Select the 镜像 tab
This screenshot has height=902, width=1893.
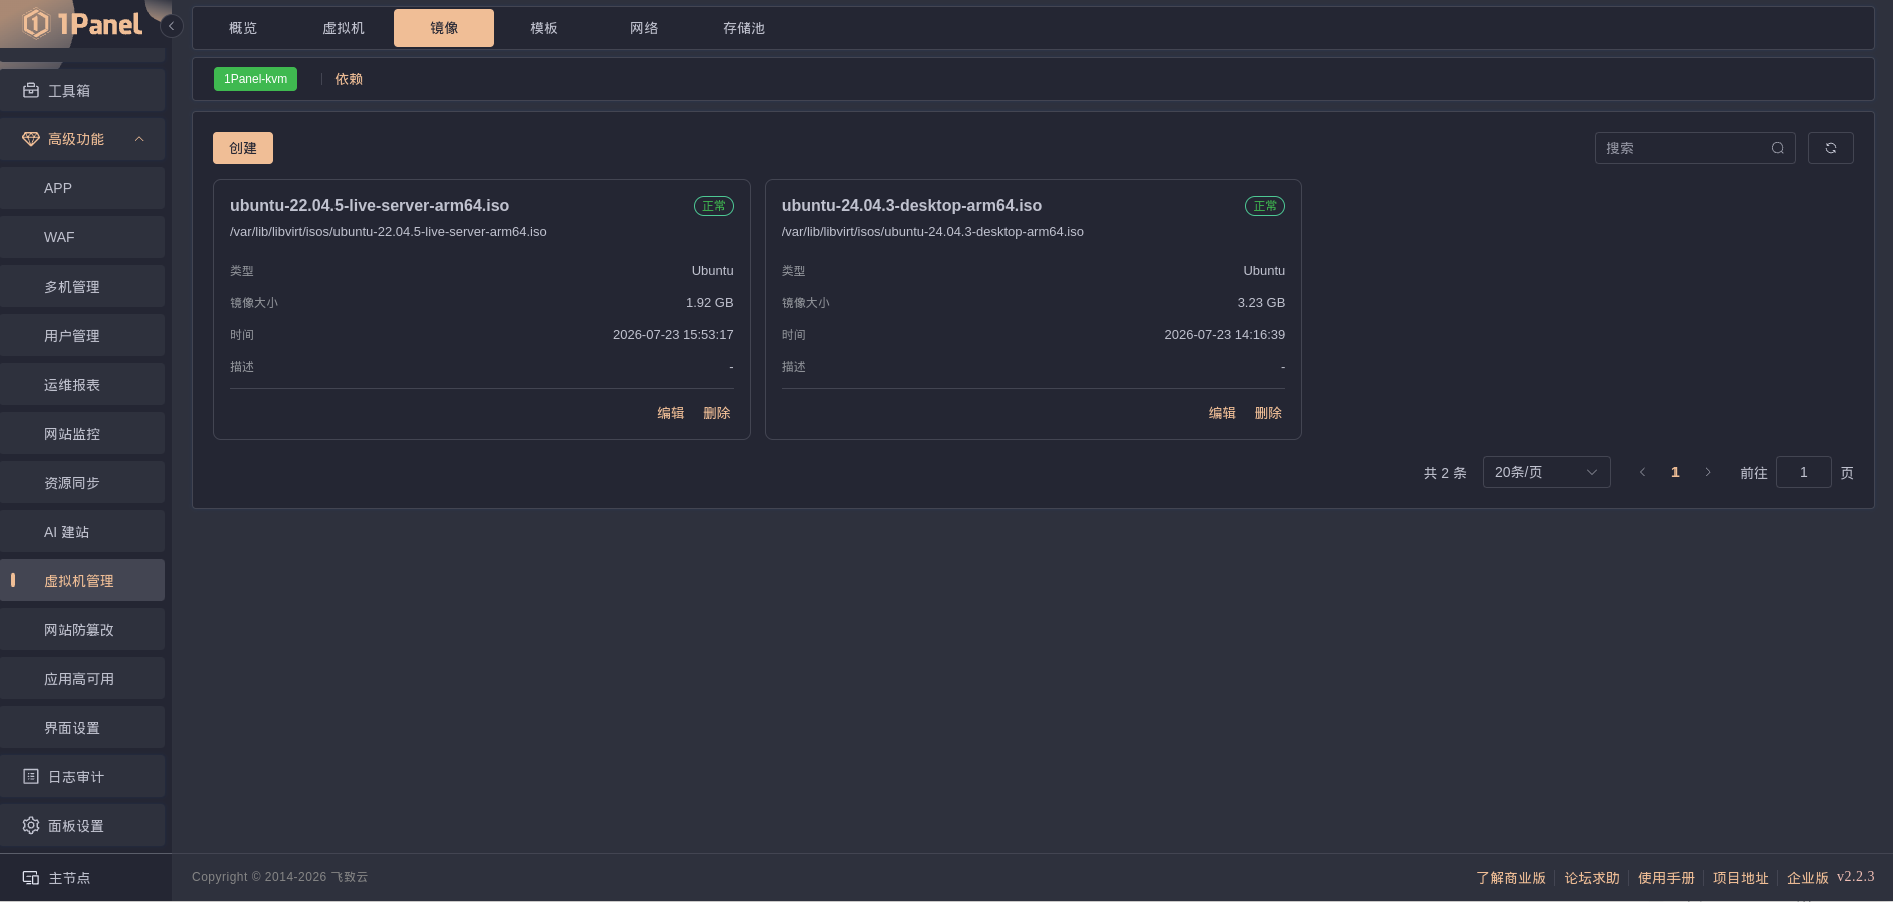[444, 28]
